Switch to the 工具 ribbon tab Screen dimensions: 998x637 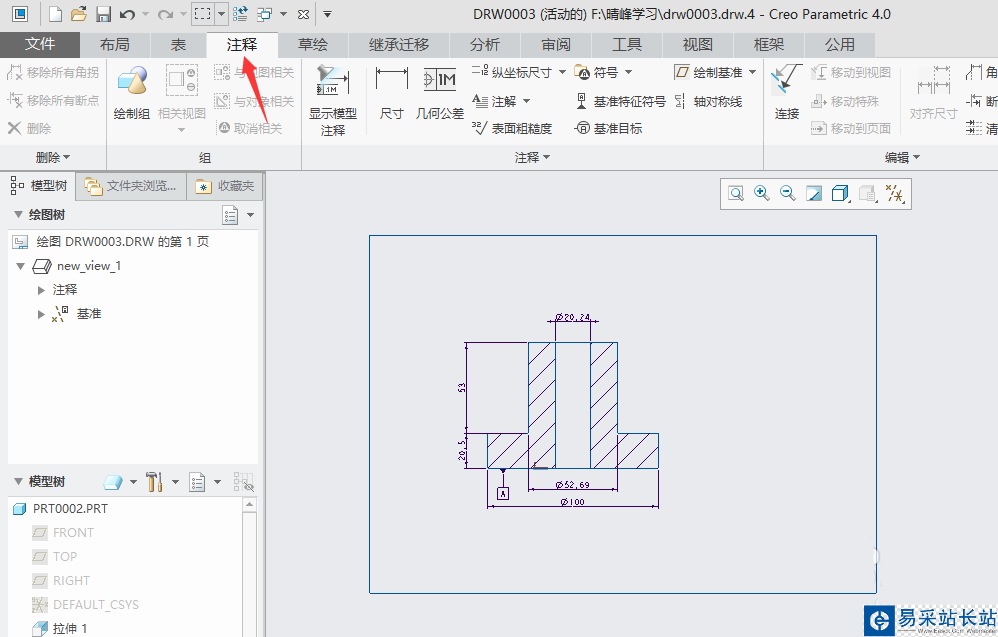coord(627,45)
